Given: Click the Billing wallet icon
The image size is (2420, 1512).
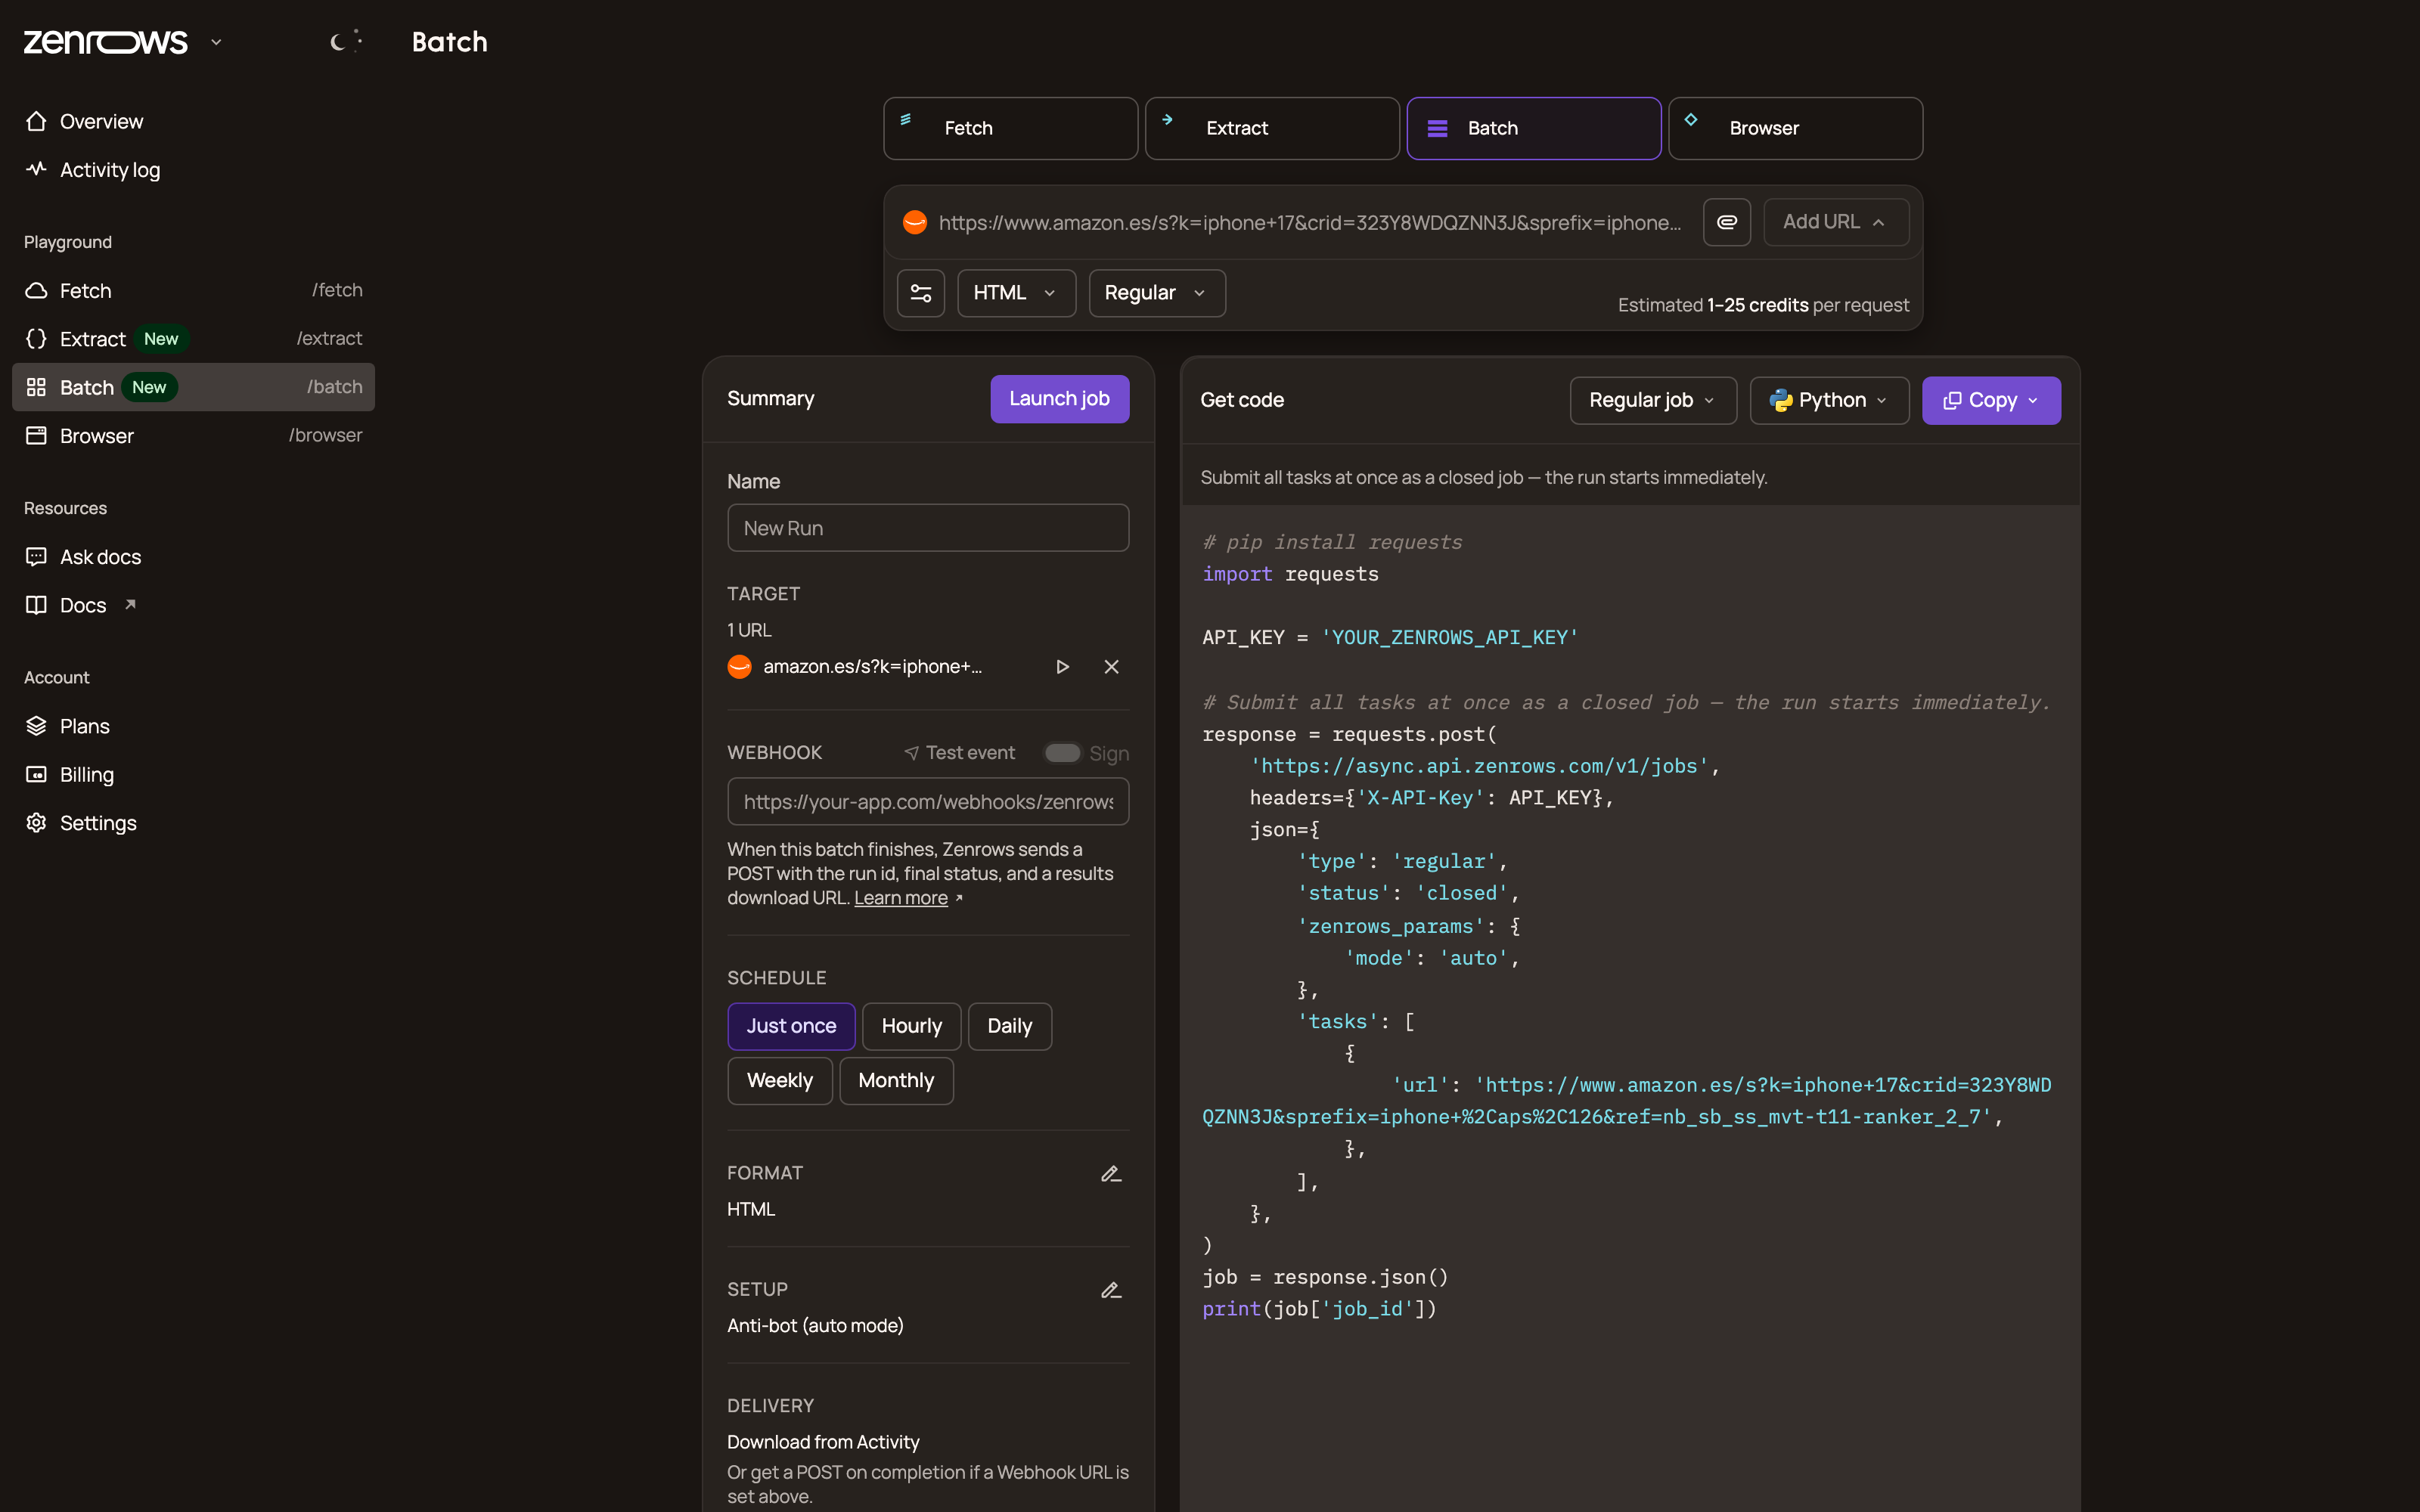Looking at the screenshot, I should coord(36,774).
